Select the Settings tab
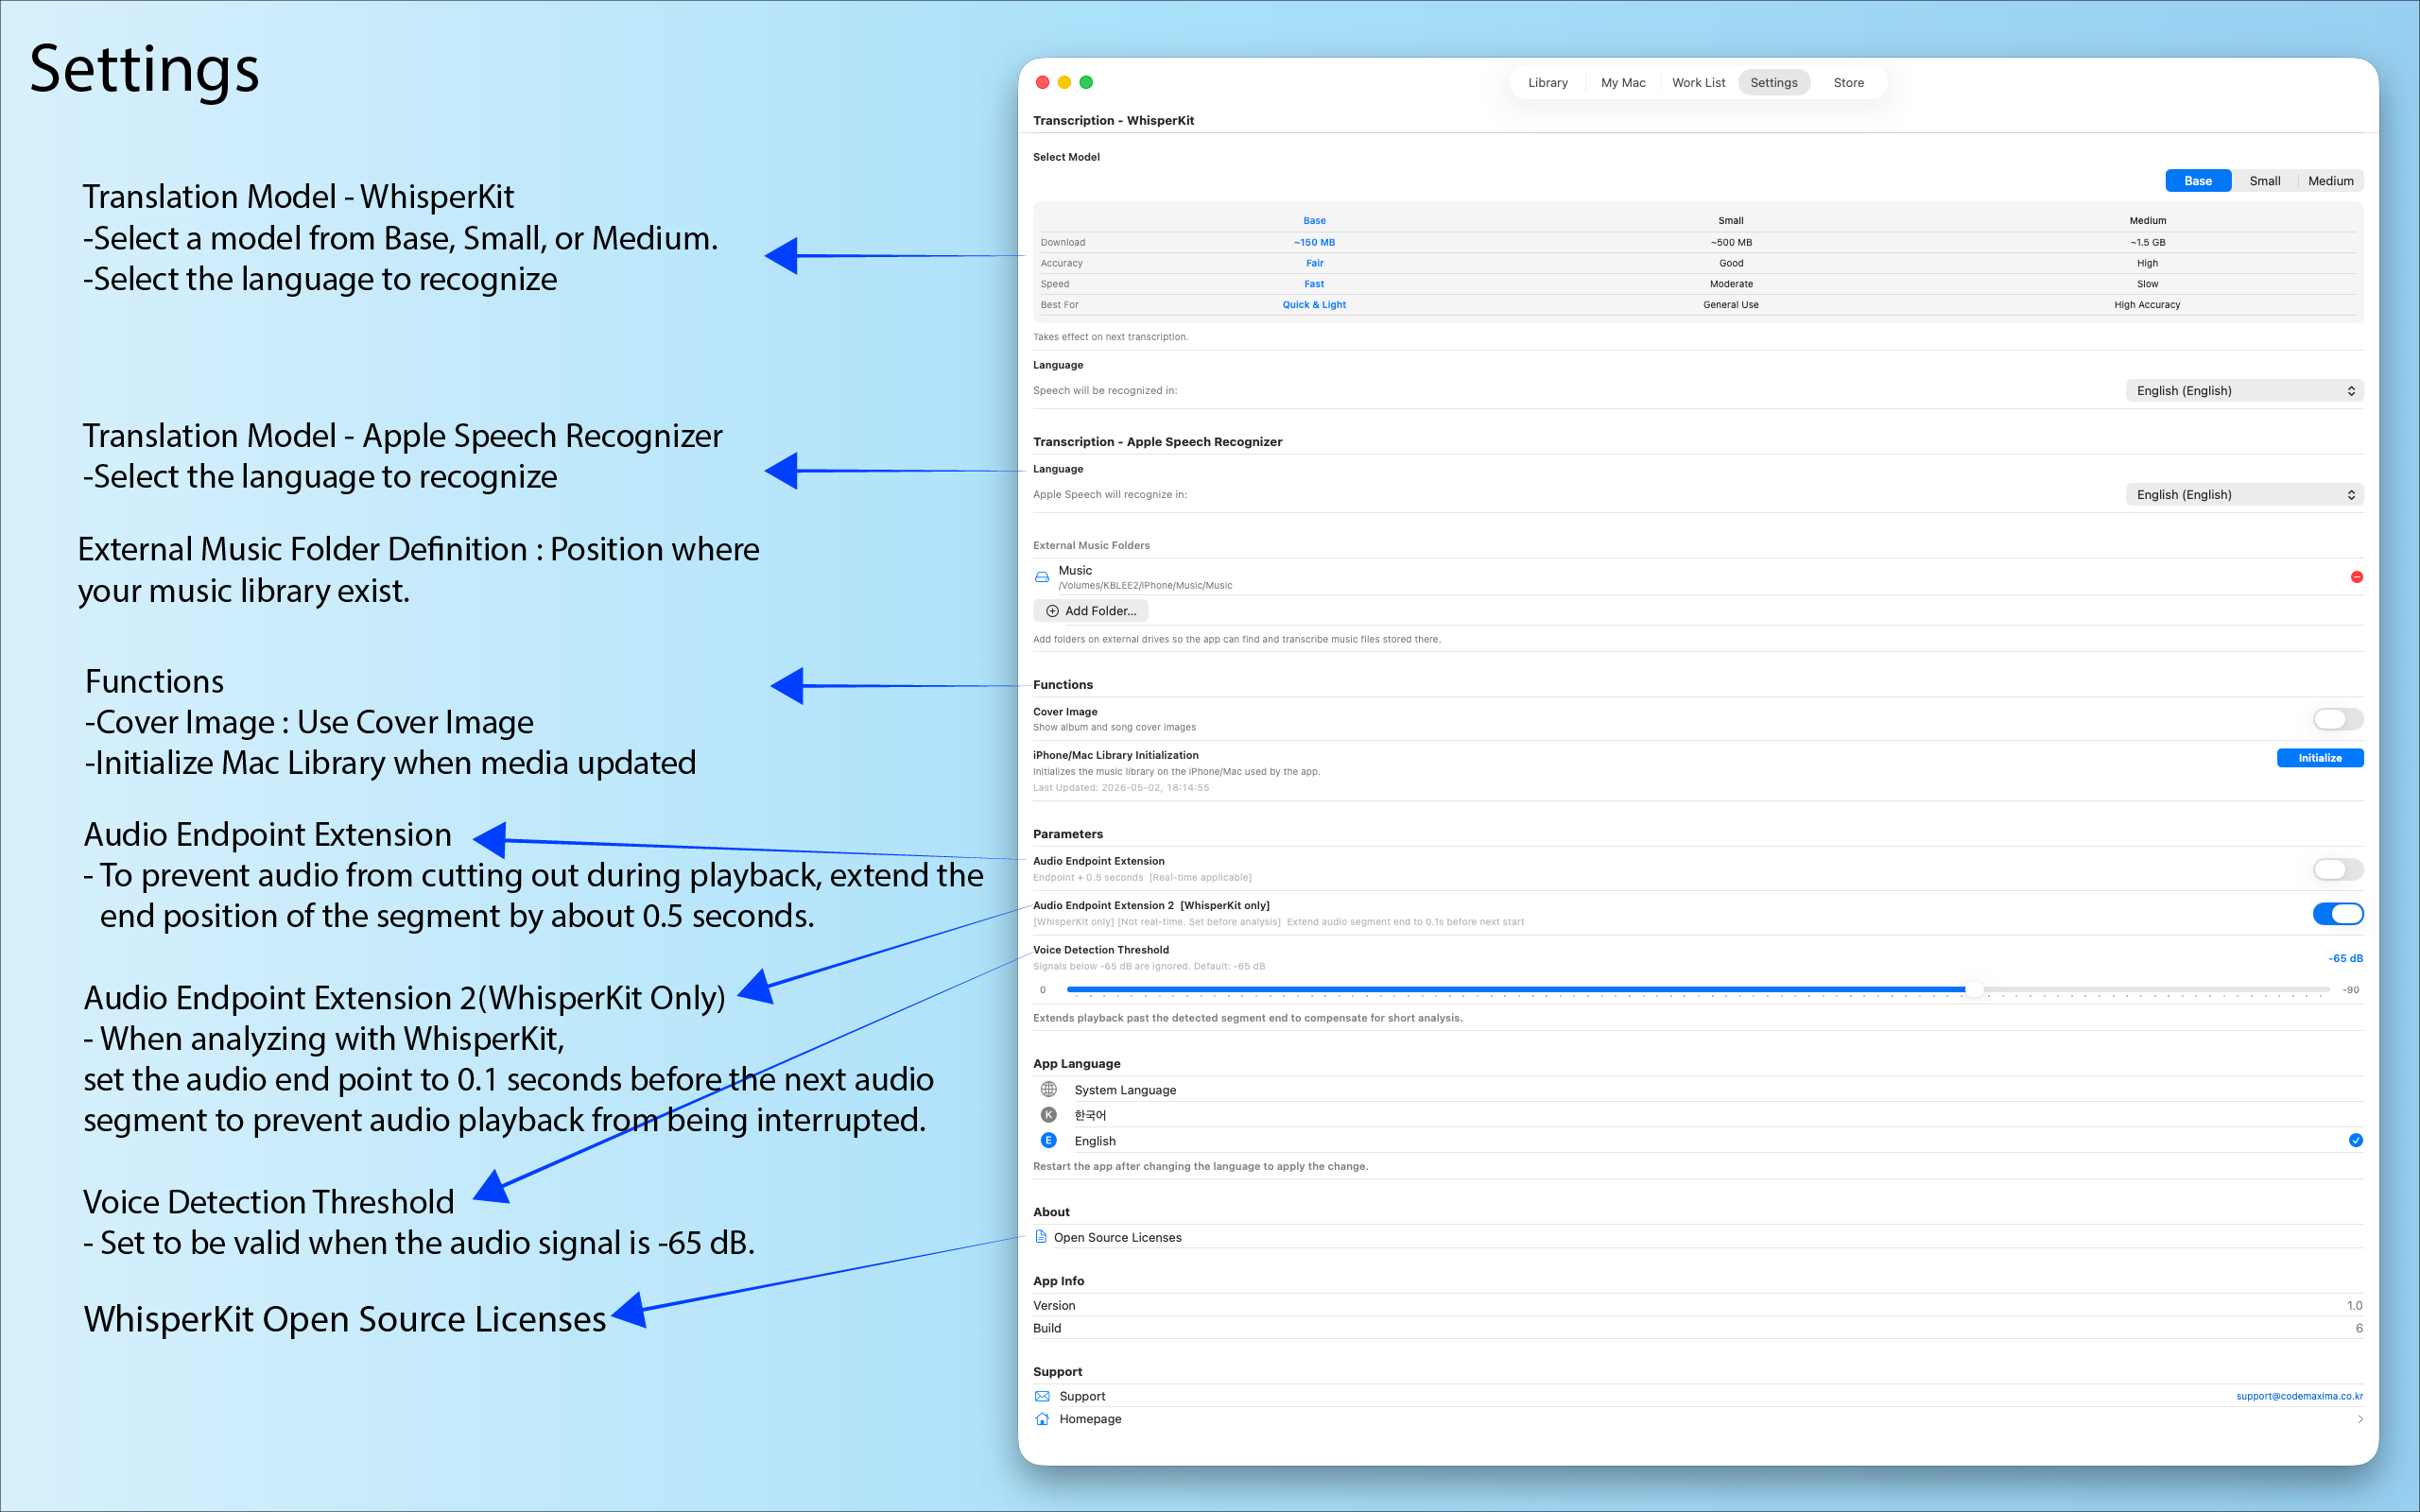The image size is (2420, 1512). coord(1773,83)
